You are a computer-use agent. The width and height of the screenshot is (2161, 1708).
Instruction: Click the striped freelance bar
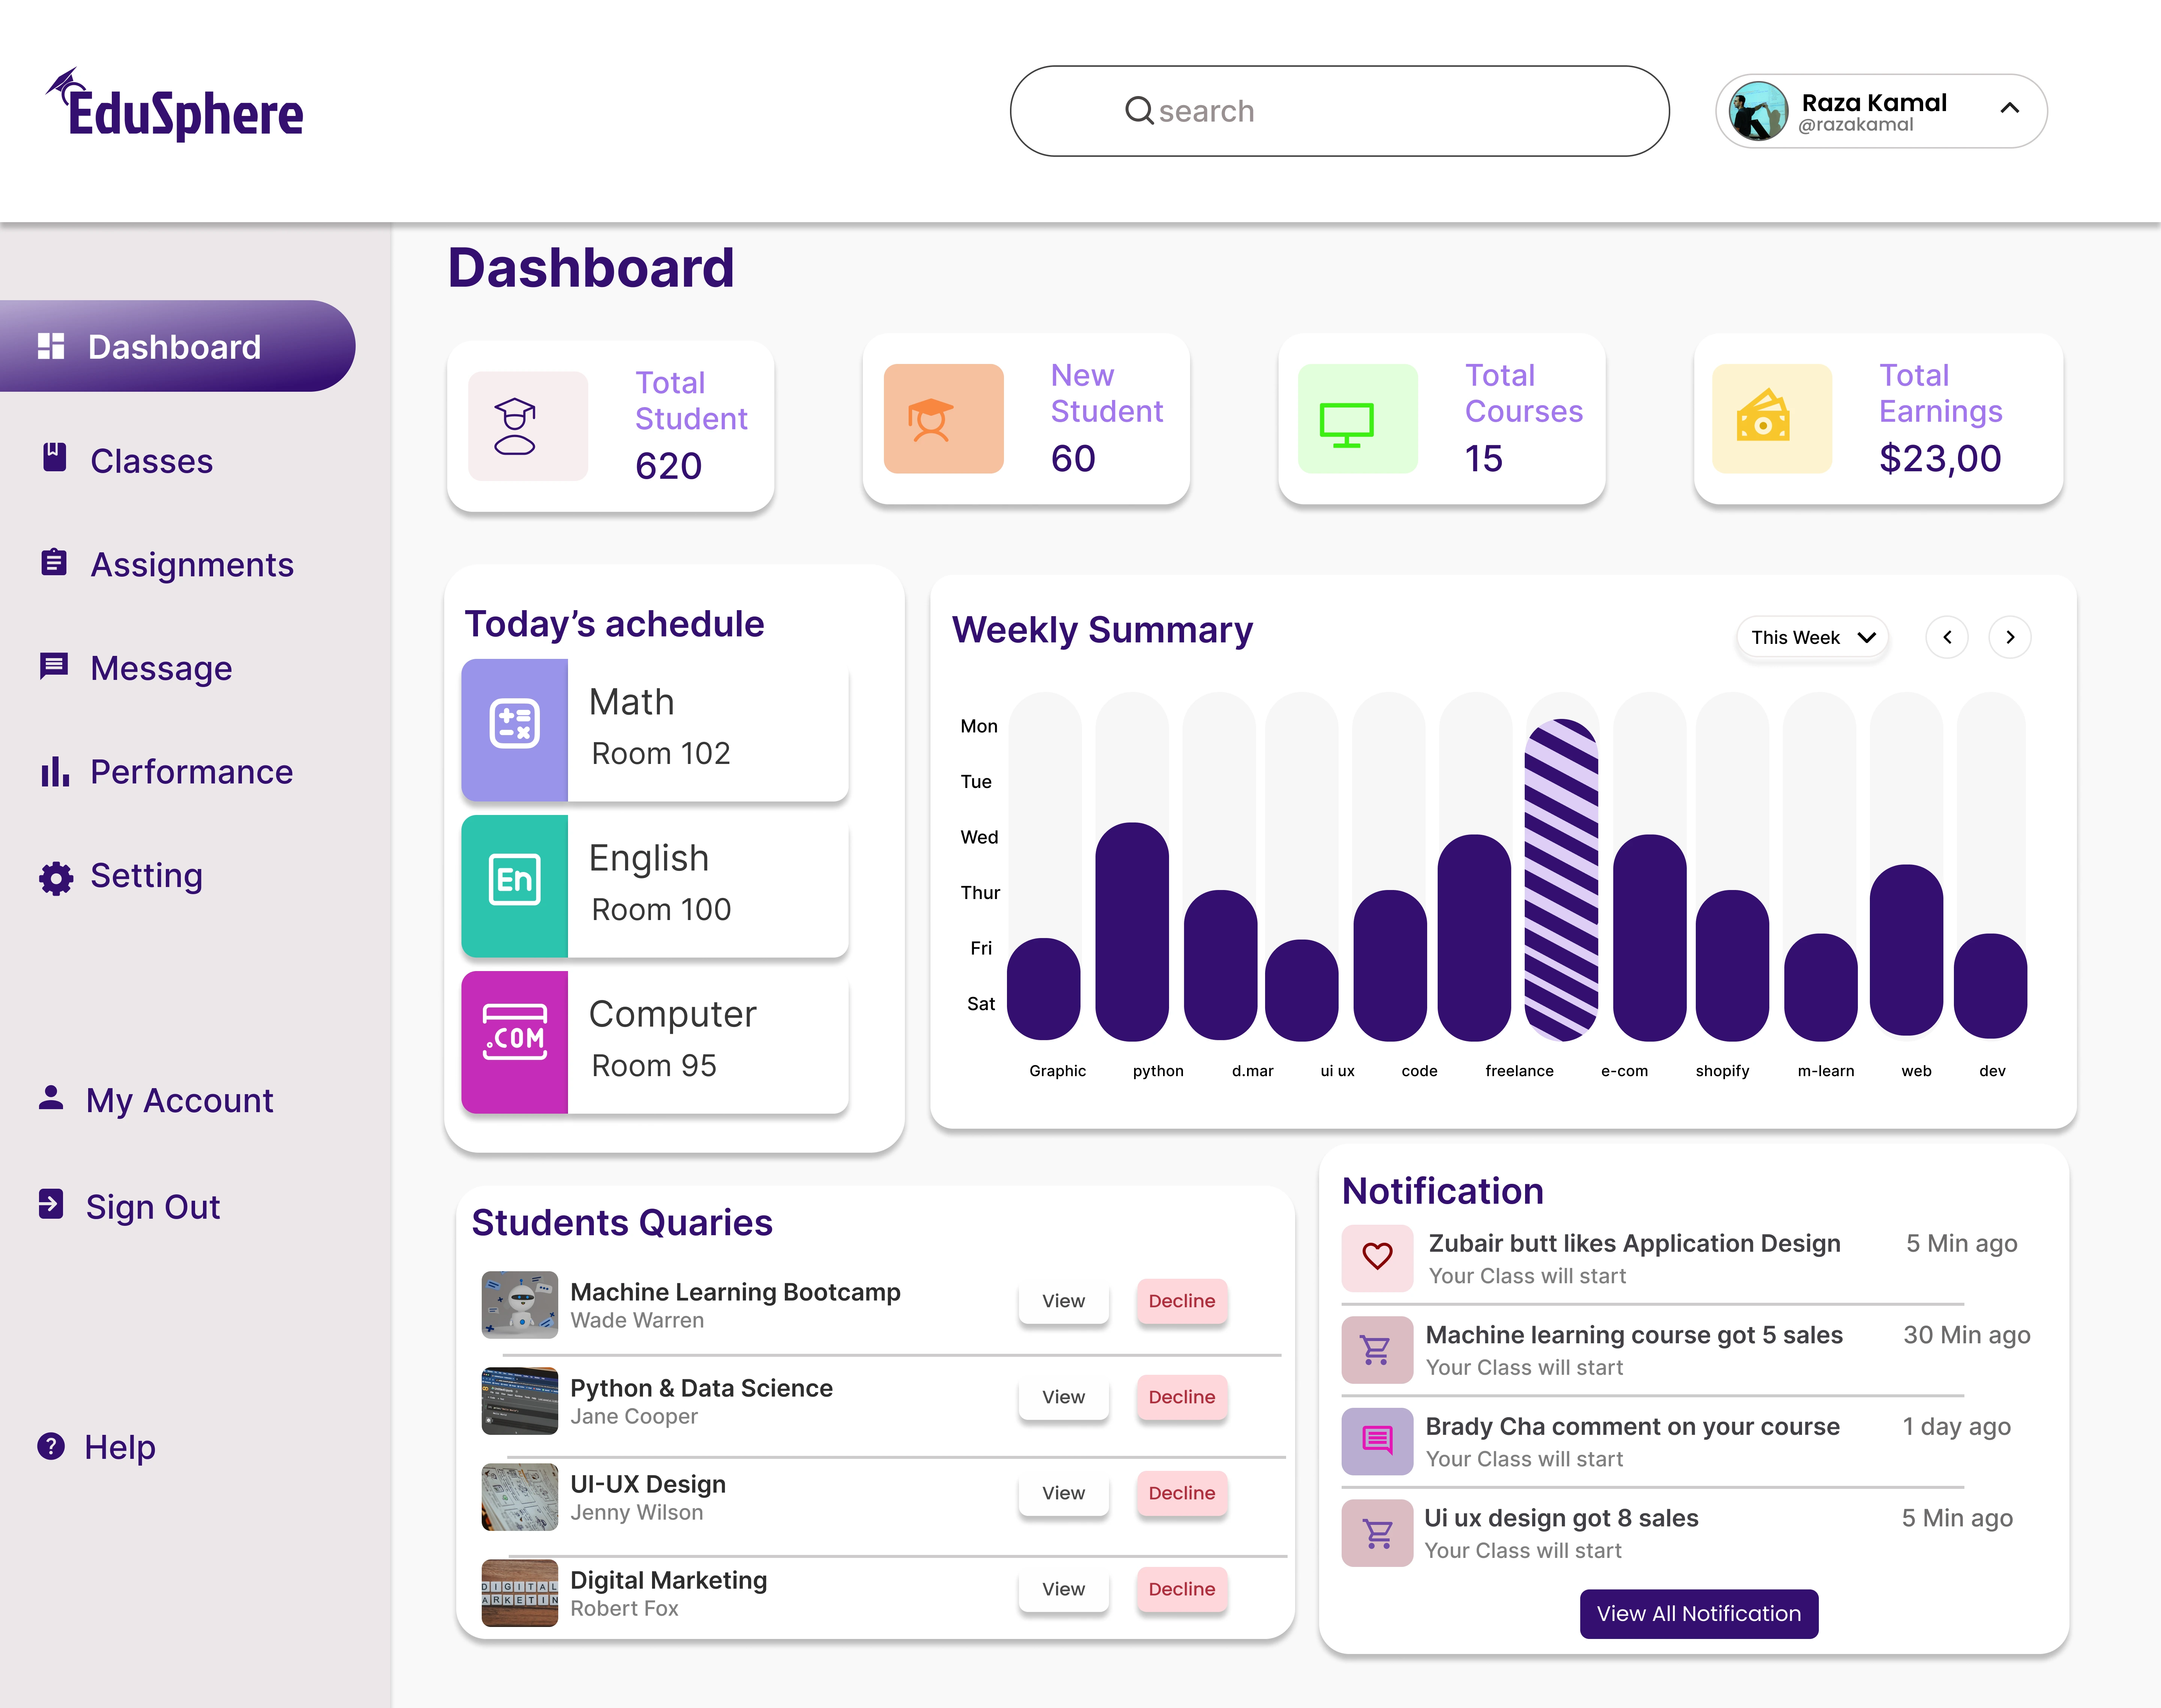[1561, 880]
